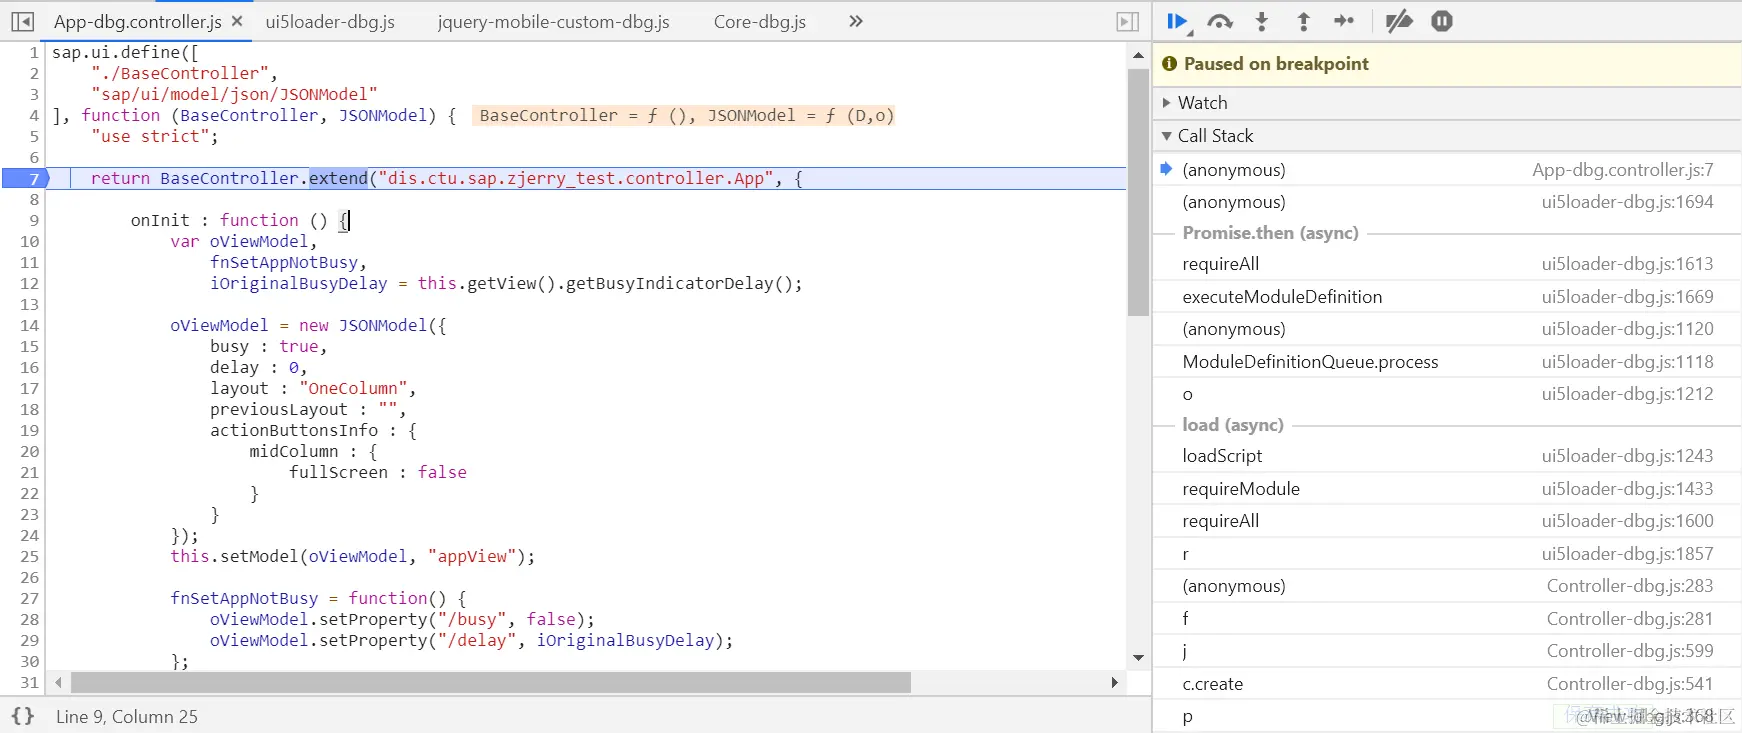
Task: Click 'Line 9, Column 25' status text
Action: 127,716
